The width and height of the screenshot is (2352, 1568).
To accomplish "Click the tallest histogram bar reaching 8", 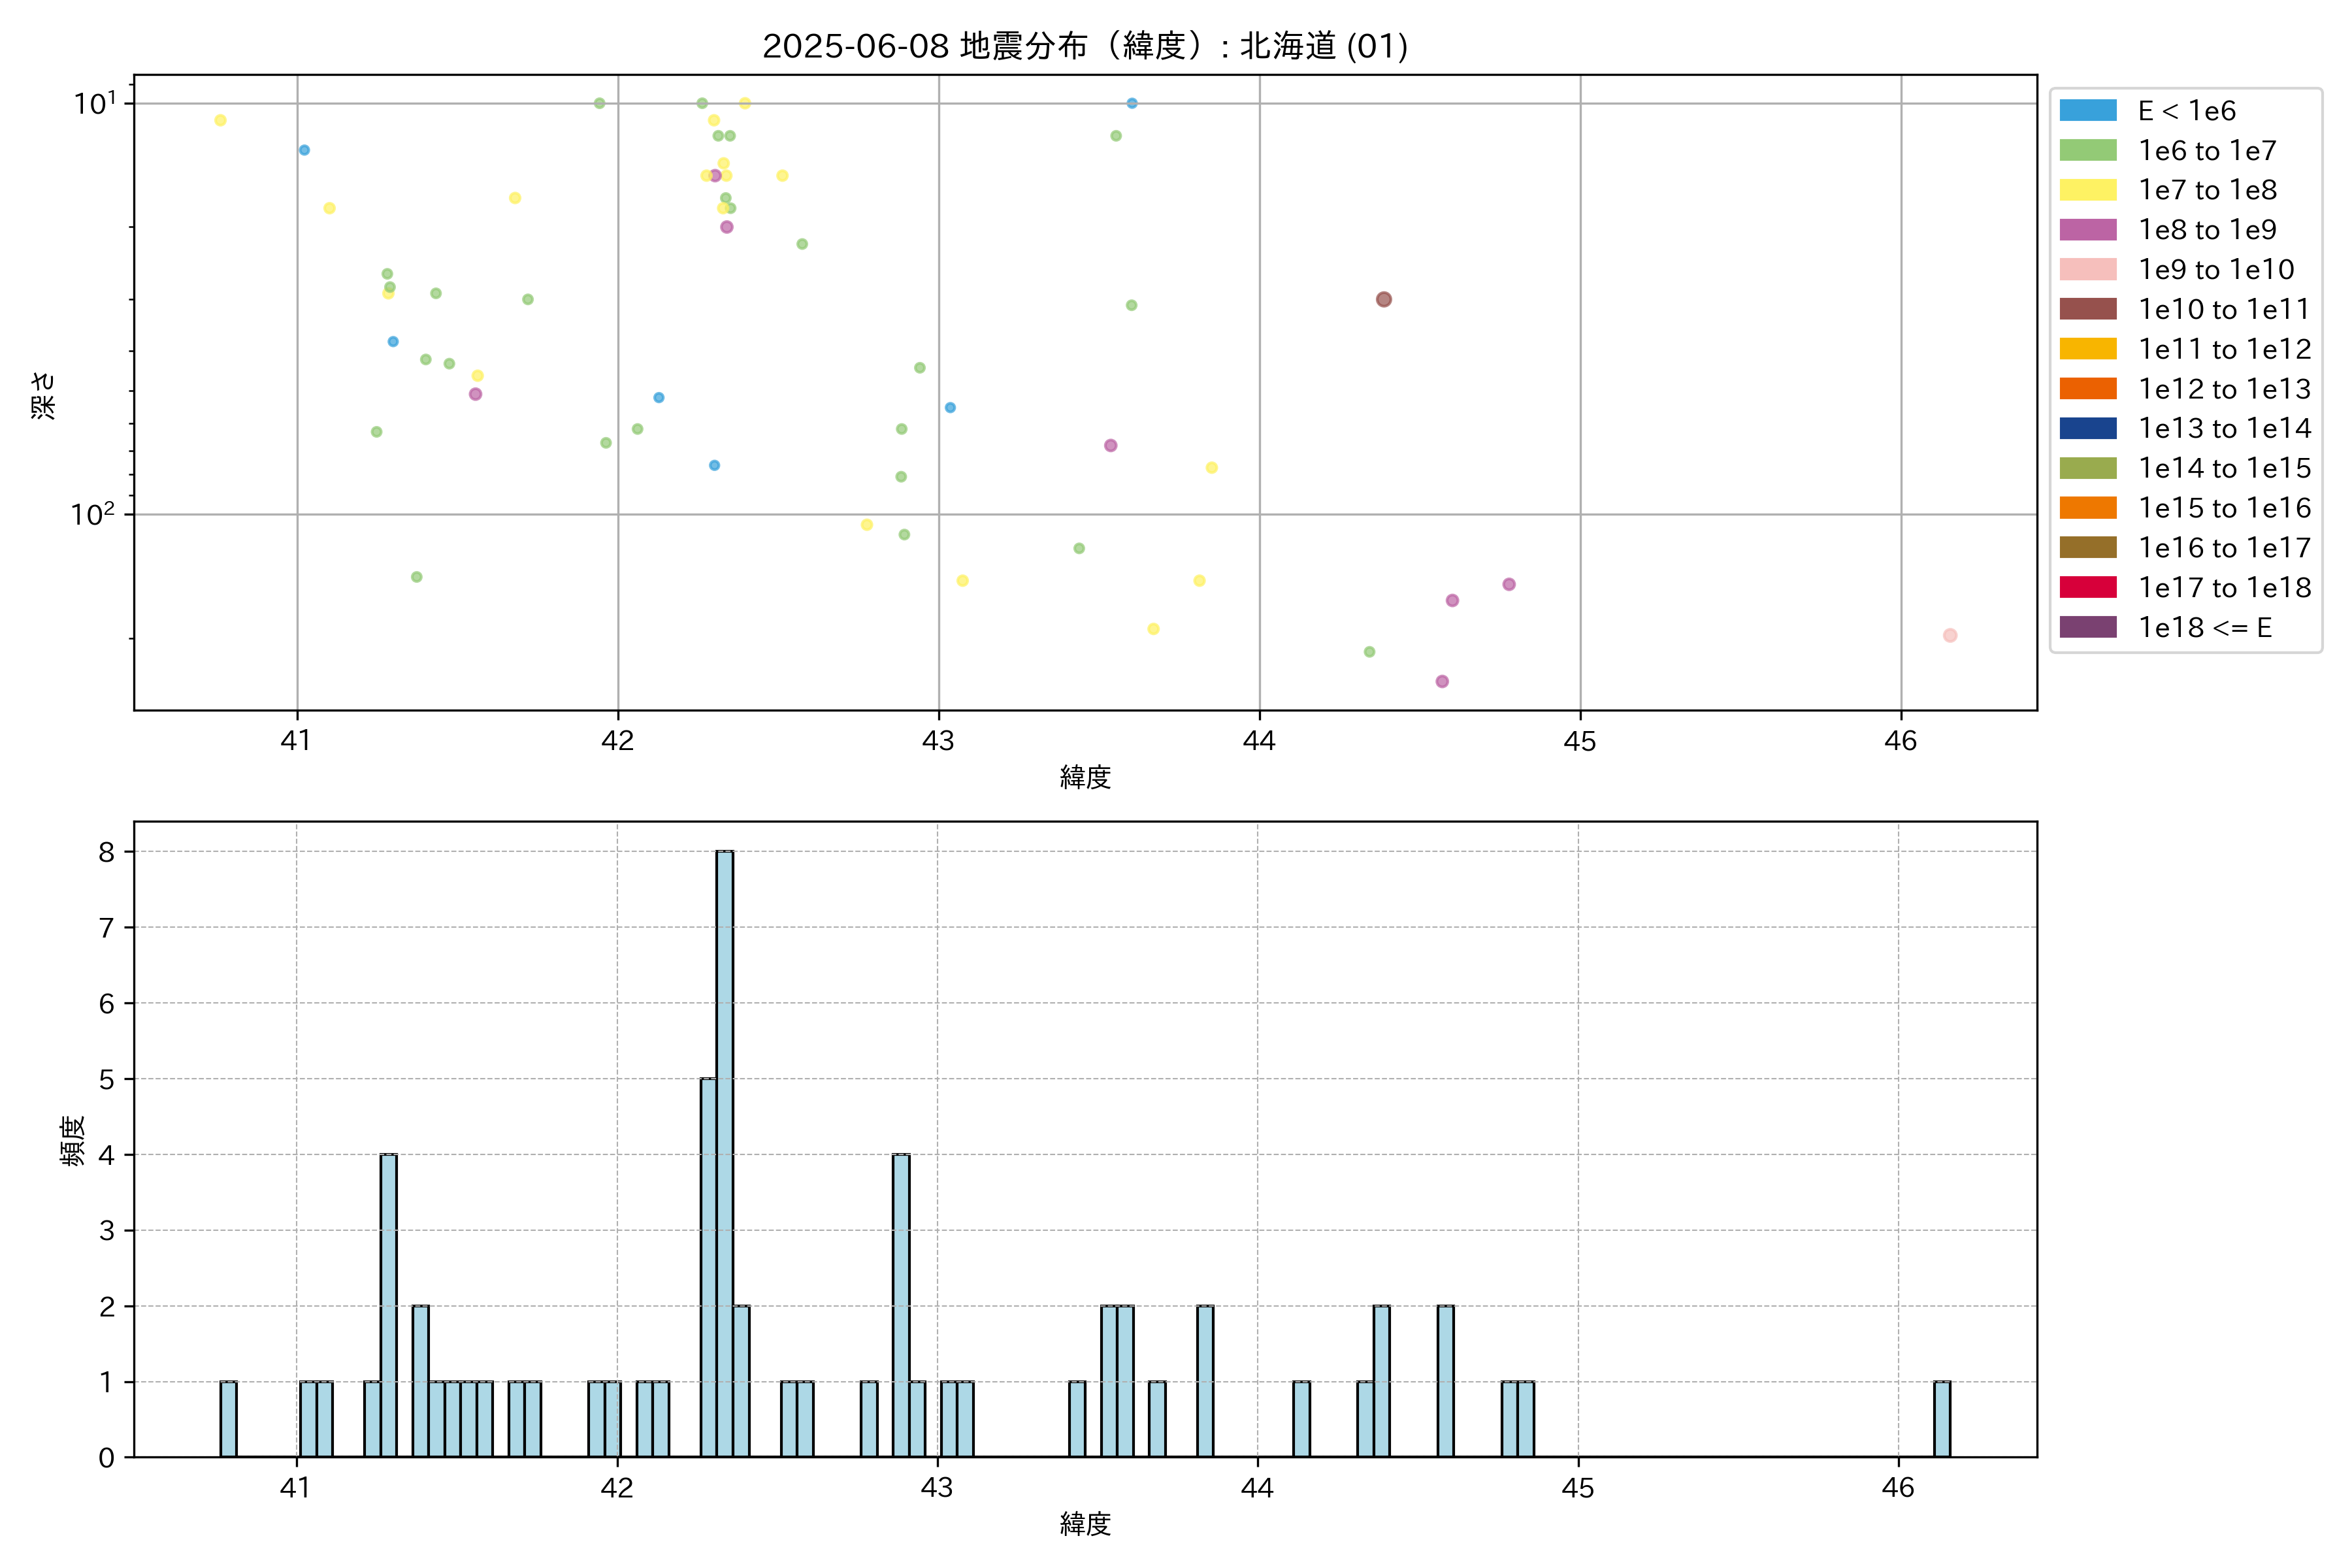I will pos(724,1150).
